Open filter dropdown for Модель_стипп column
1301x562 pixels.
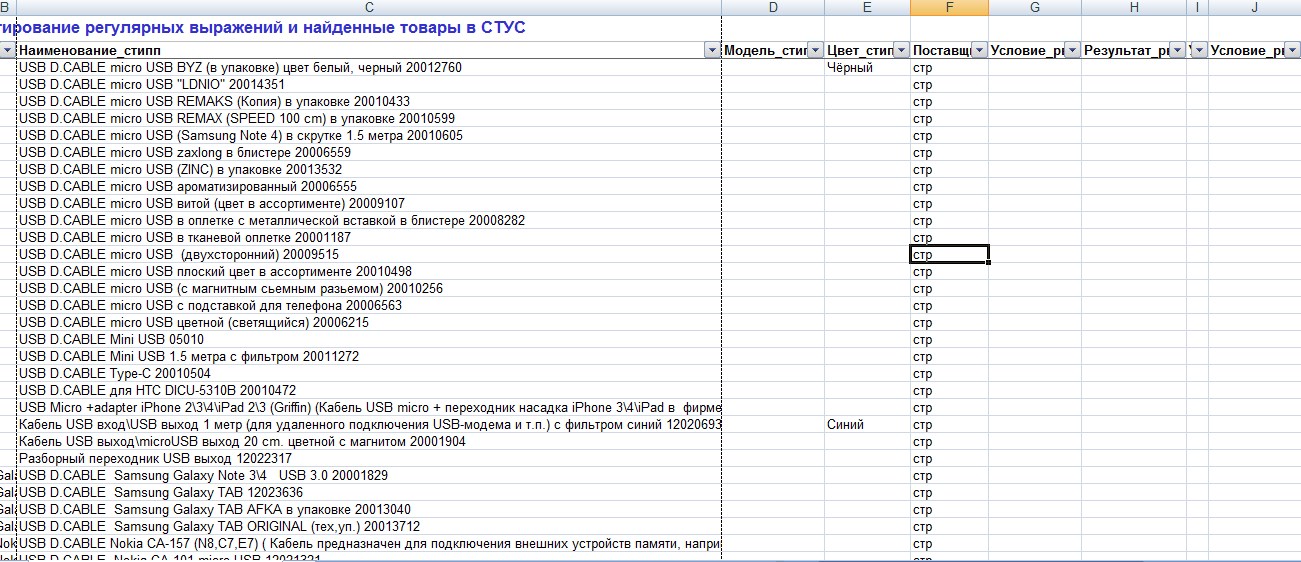point(815,50)
